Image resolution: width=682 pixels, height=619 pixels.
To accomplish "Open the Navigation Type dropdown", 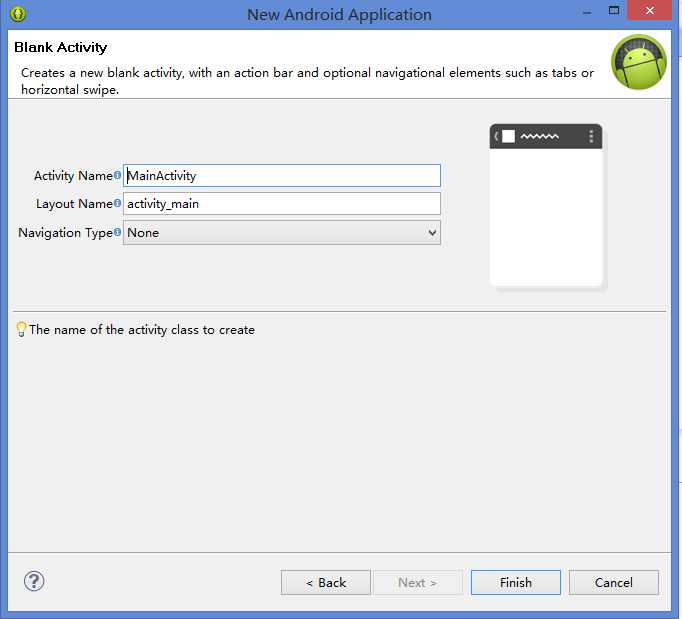I will point(282,233).
